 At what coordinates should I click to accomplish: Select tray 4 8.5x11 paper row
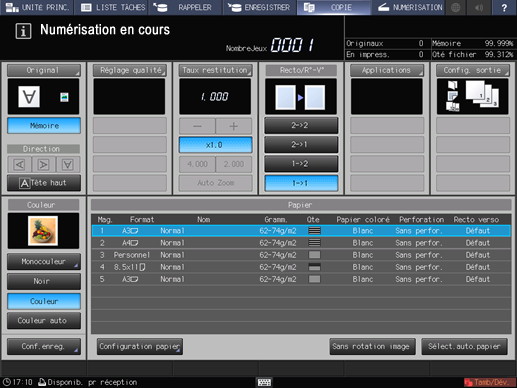point(301,267)
